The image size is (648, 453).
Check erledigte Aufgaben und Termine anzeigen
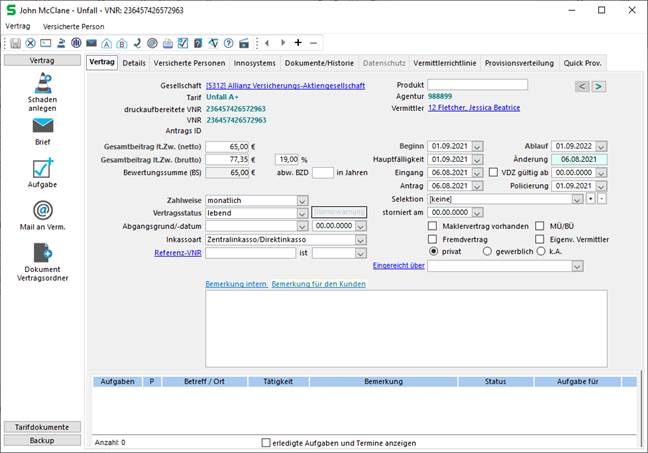pyautogui.click(x=265, y=441)
